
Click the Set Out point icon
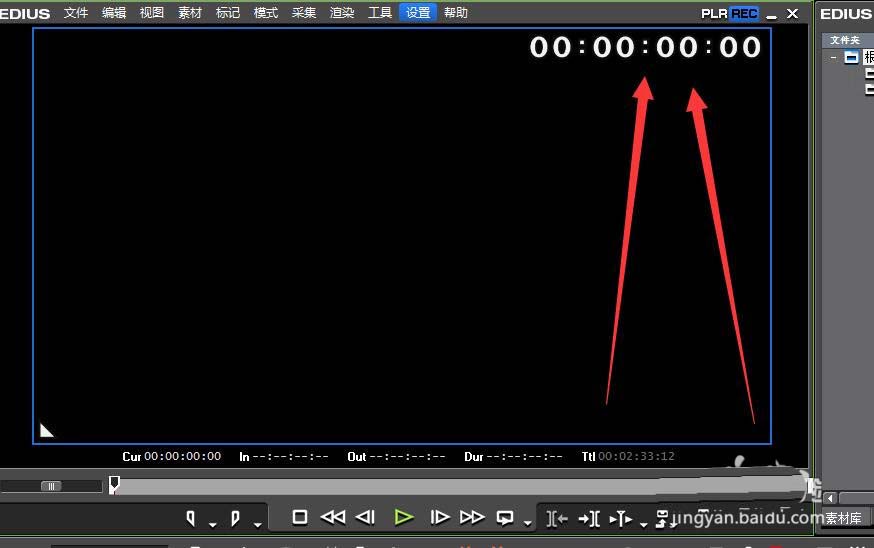(235, 518)
